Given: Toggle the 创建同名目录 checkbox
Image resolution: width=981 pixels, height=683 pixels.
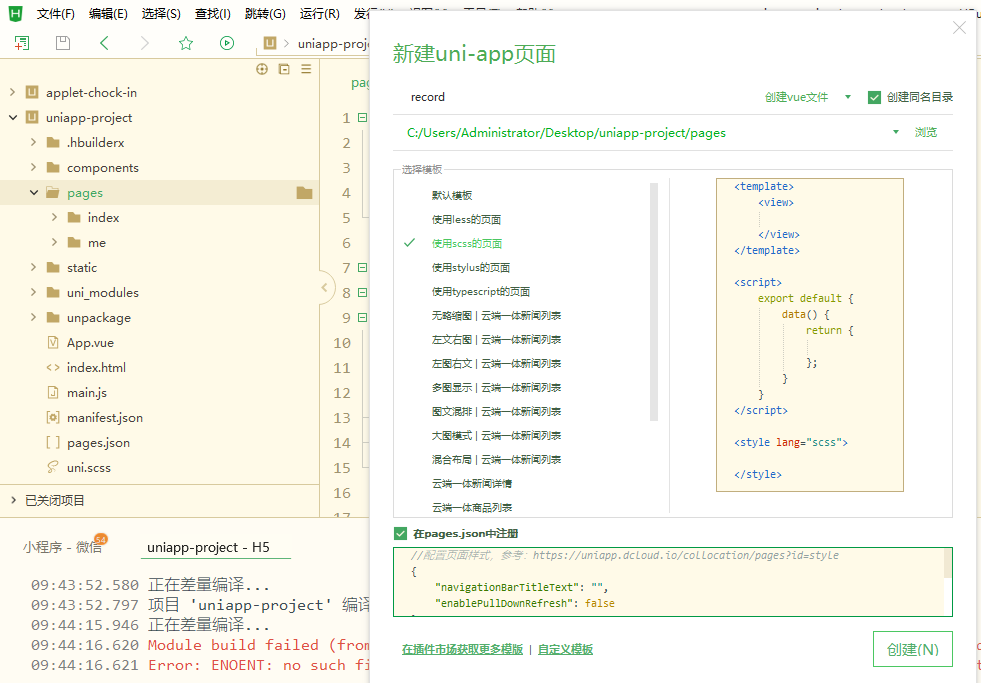Looking at the screenshot, I should (x=874, y=97).
